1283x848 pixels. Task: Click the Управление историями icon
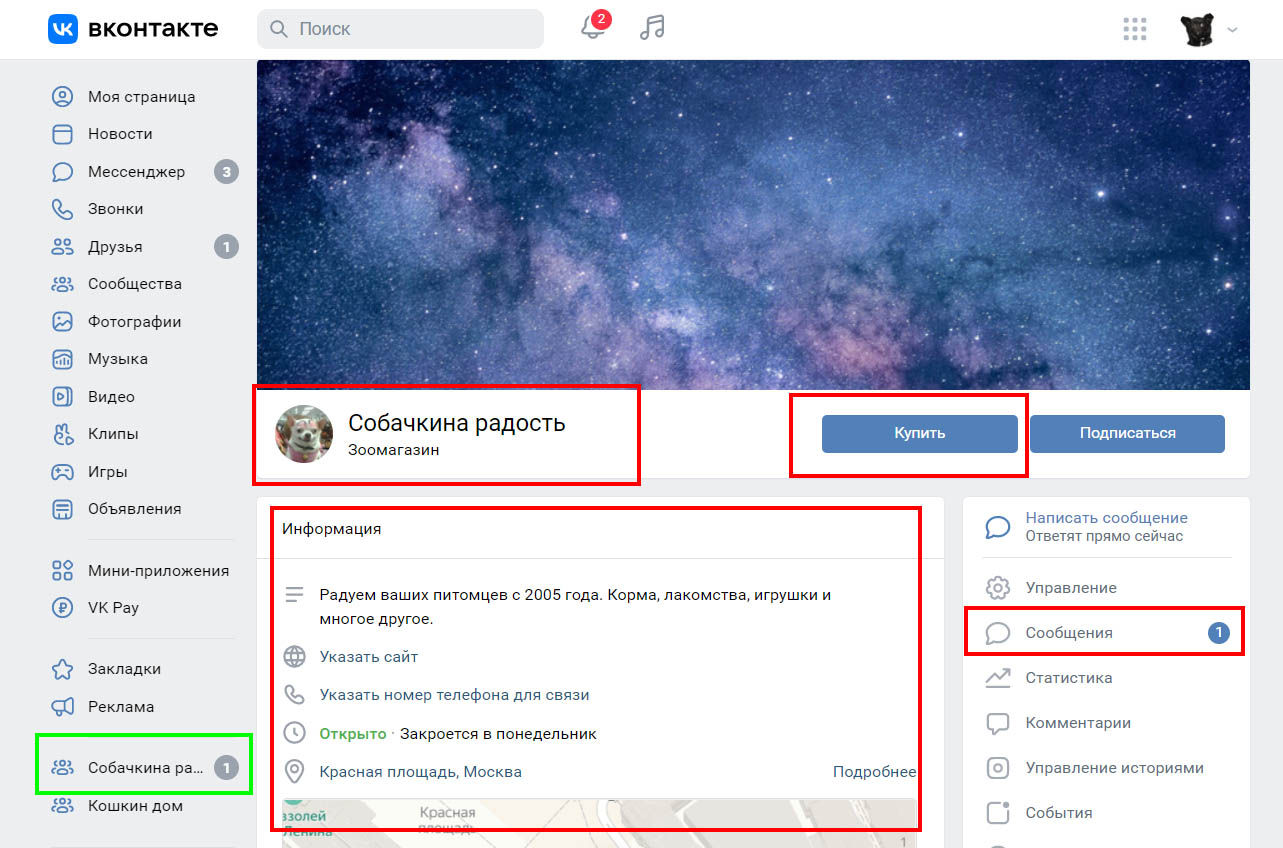[x=997, y=768]
